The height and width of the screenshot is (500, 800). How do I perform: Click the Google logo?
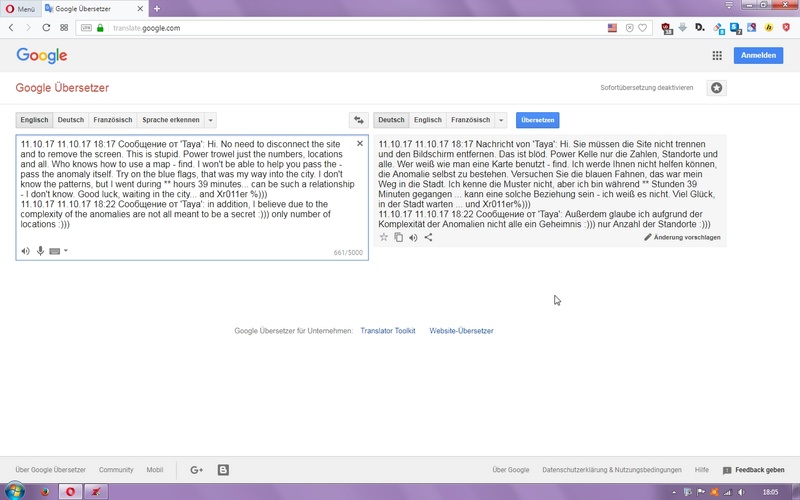41,56
